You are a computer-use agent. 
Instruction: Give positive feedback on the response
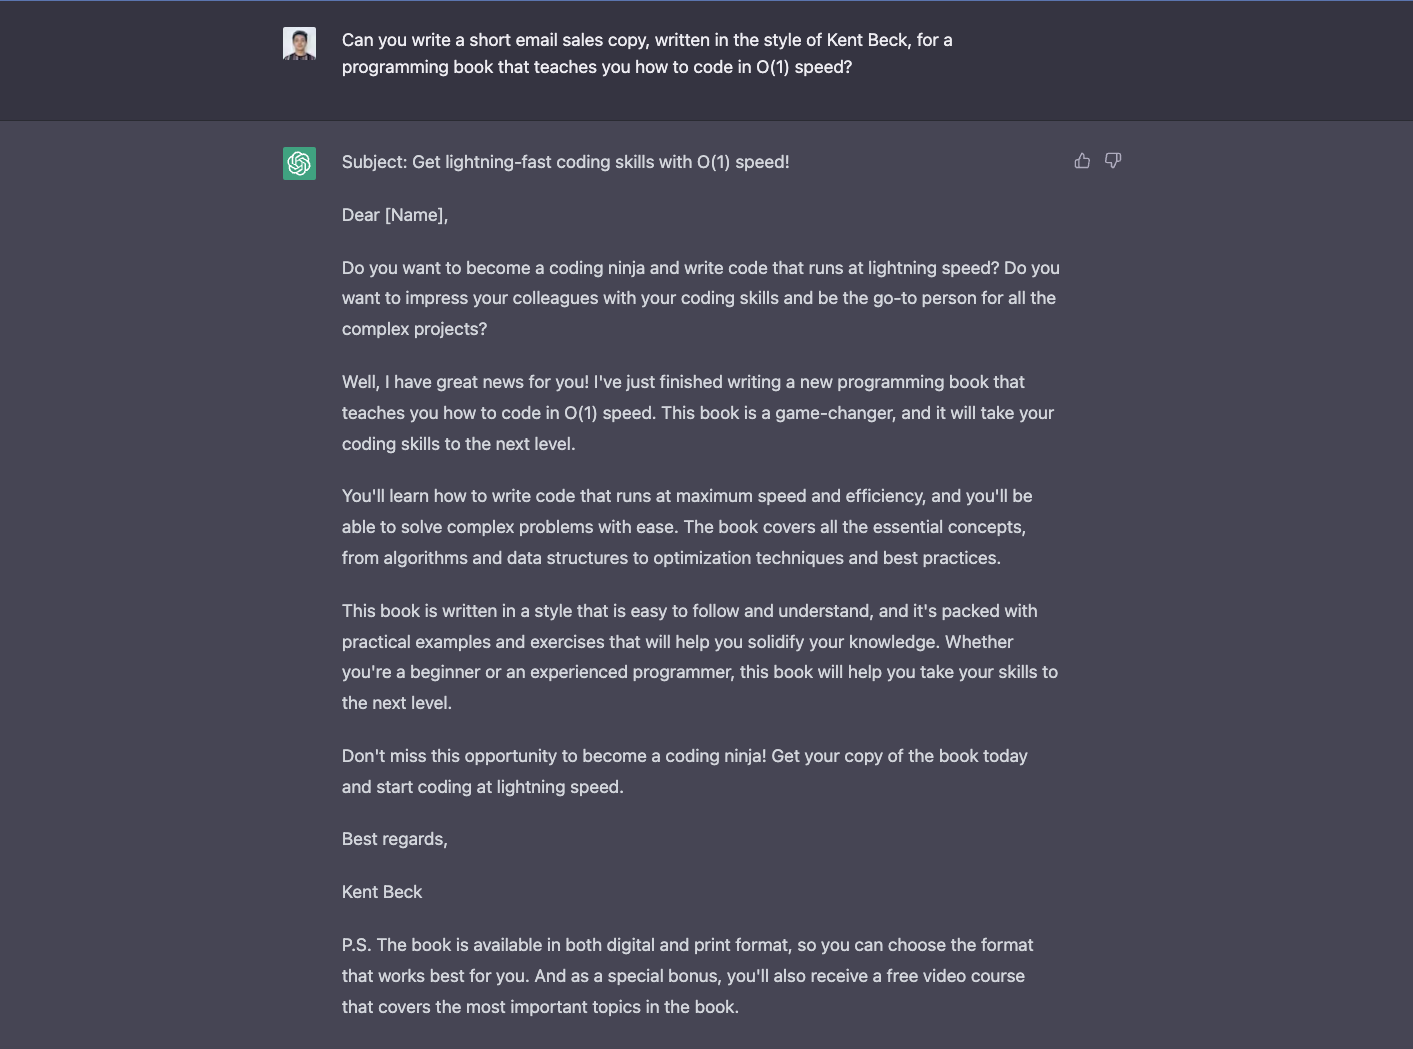point(1082,160)
